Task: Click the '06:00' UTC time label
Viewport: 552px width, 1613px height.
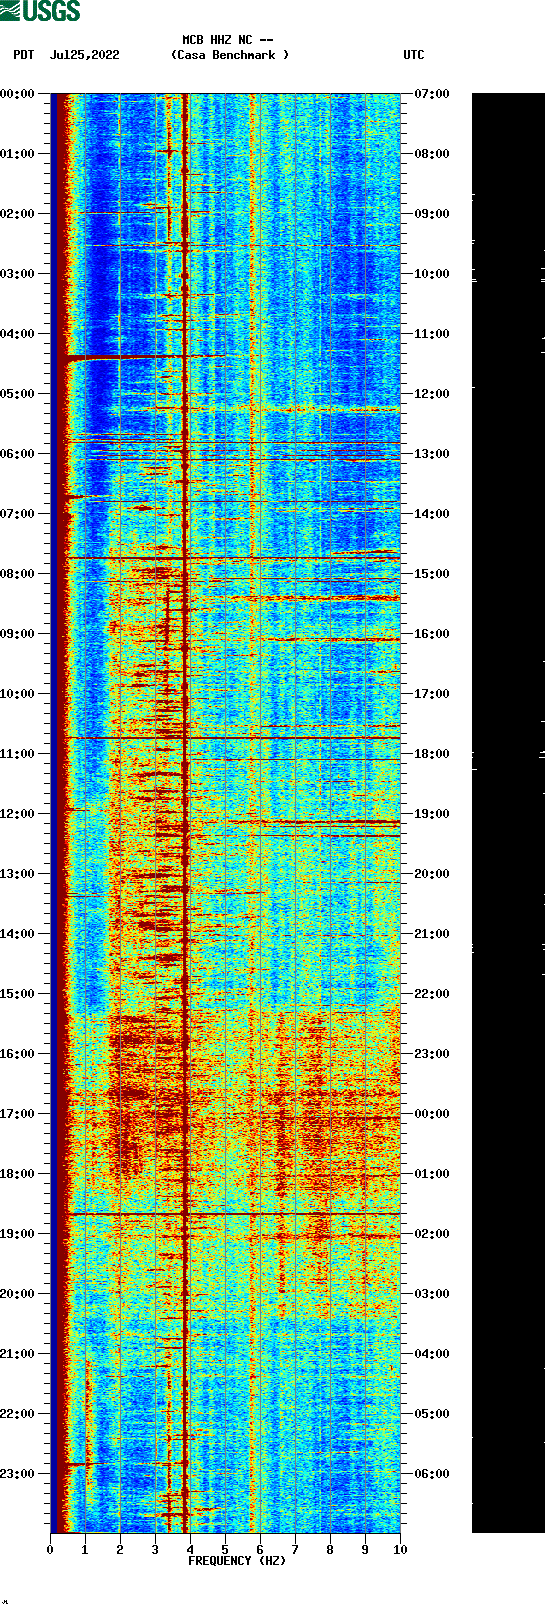Action: click(432, 1474)
